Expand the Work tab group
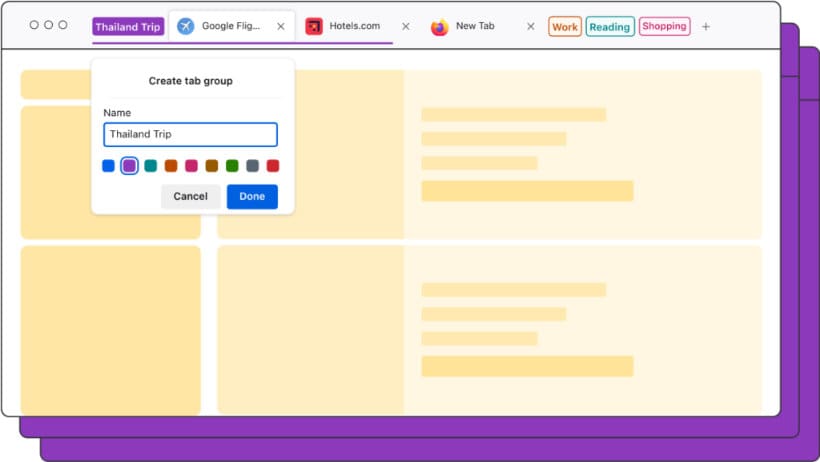The image size is (820, 462). pyautogui.click(x=565, y=27)
